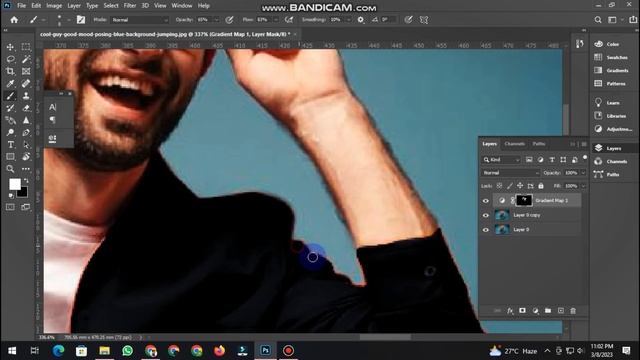Select the Magic Wand tool

coord(26,60)
